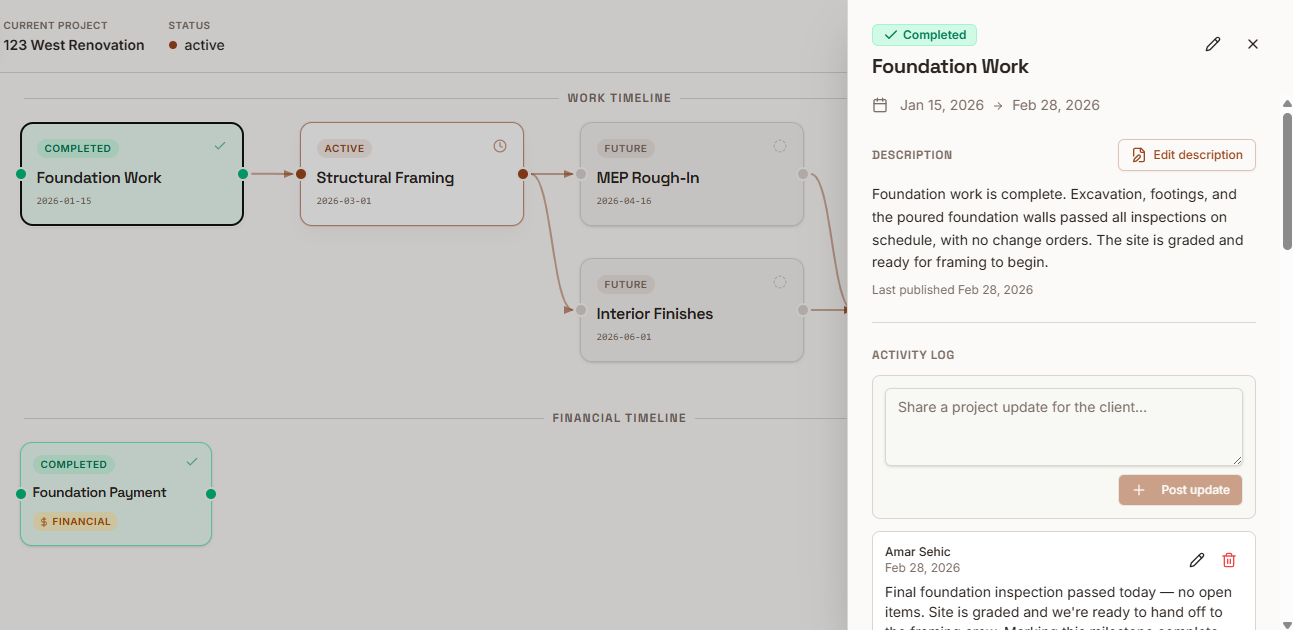Click the scrollbar up arrow in detail panel
1293x630 pixels.
(x=1287, y=103)
